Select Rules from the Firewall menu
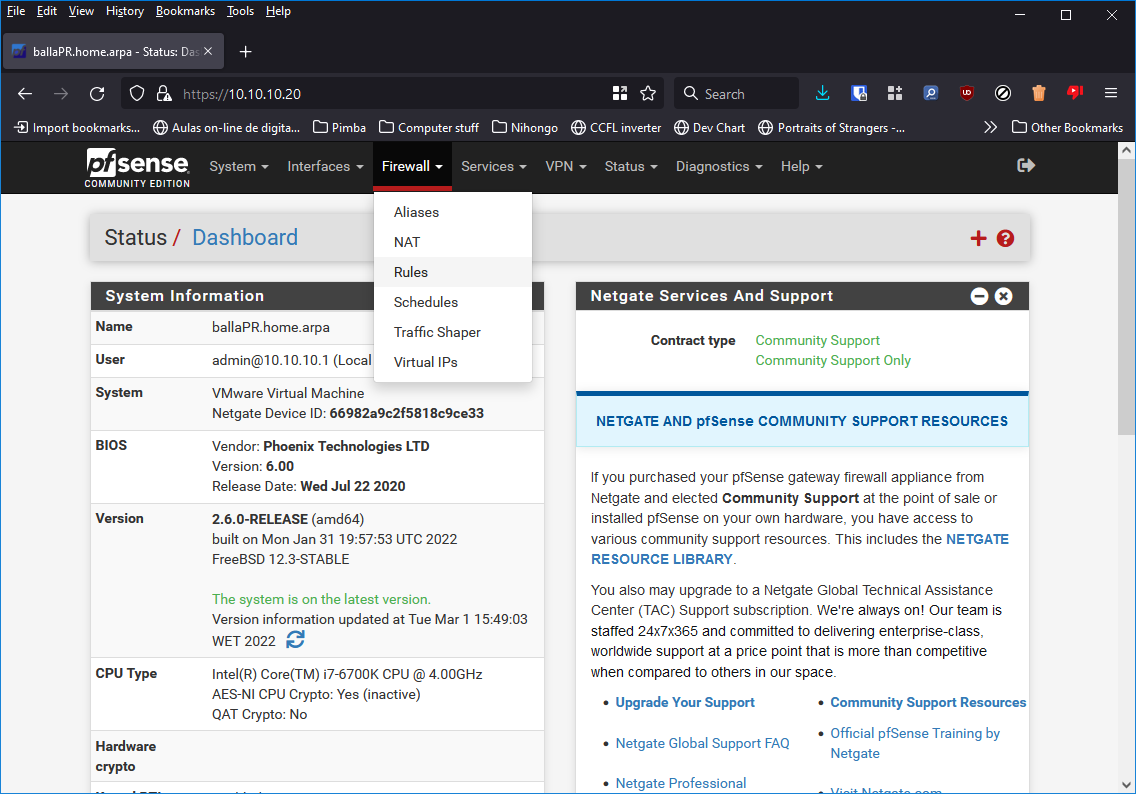Viewport: 1136px width, 794px height. (411, 272)
